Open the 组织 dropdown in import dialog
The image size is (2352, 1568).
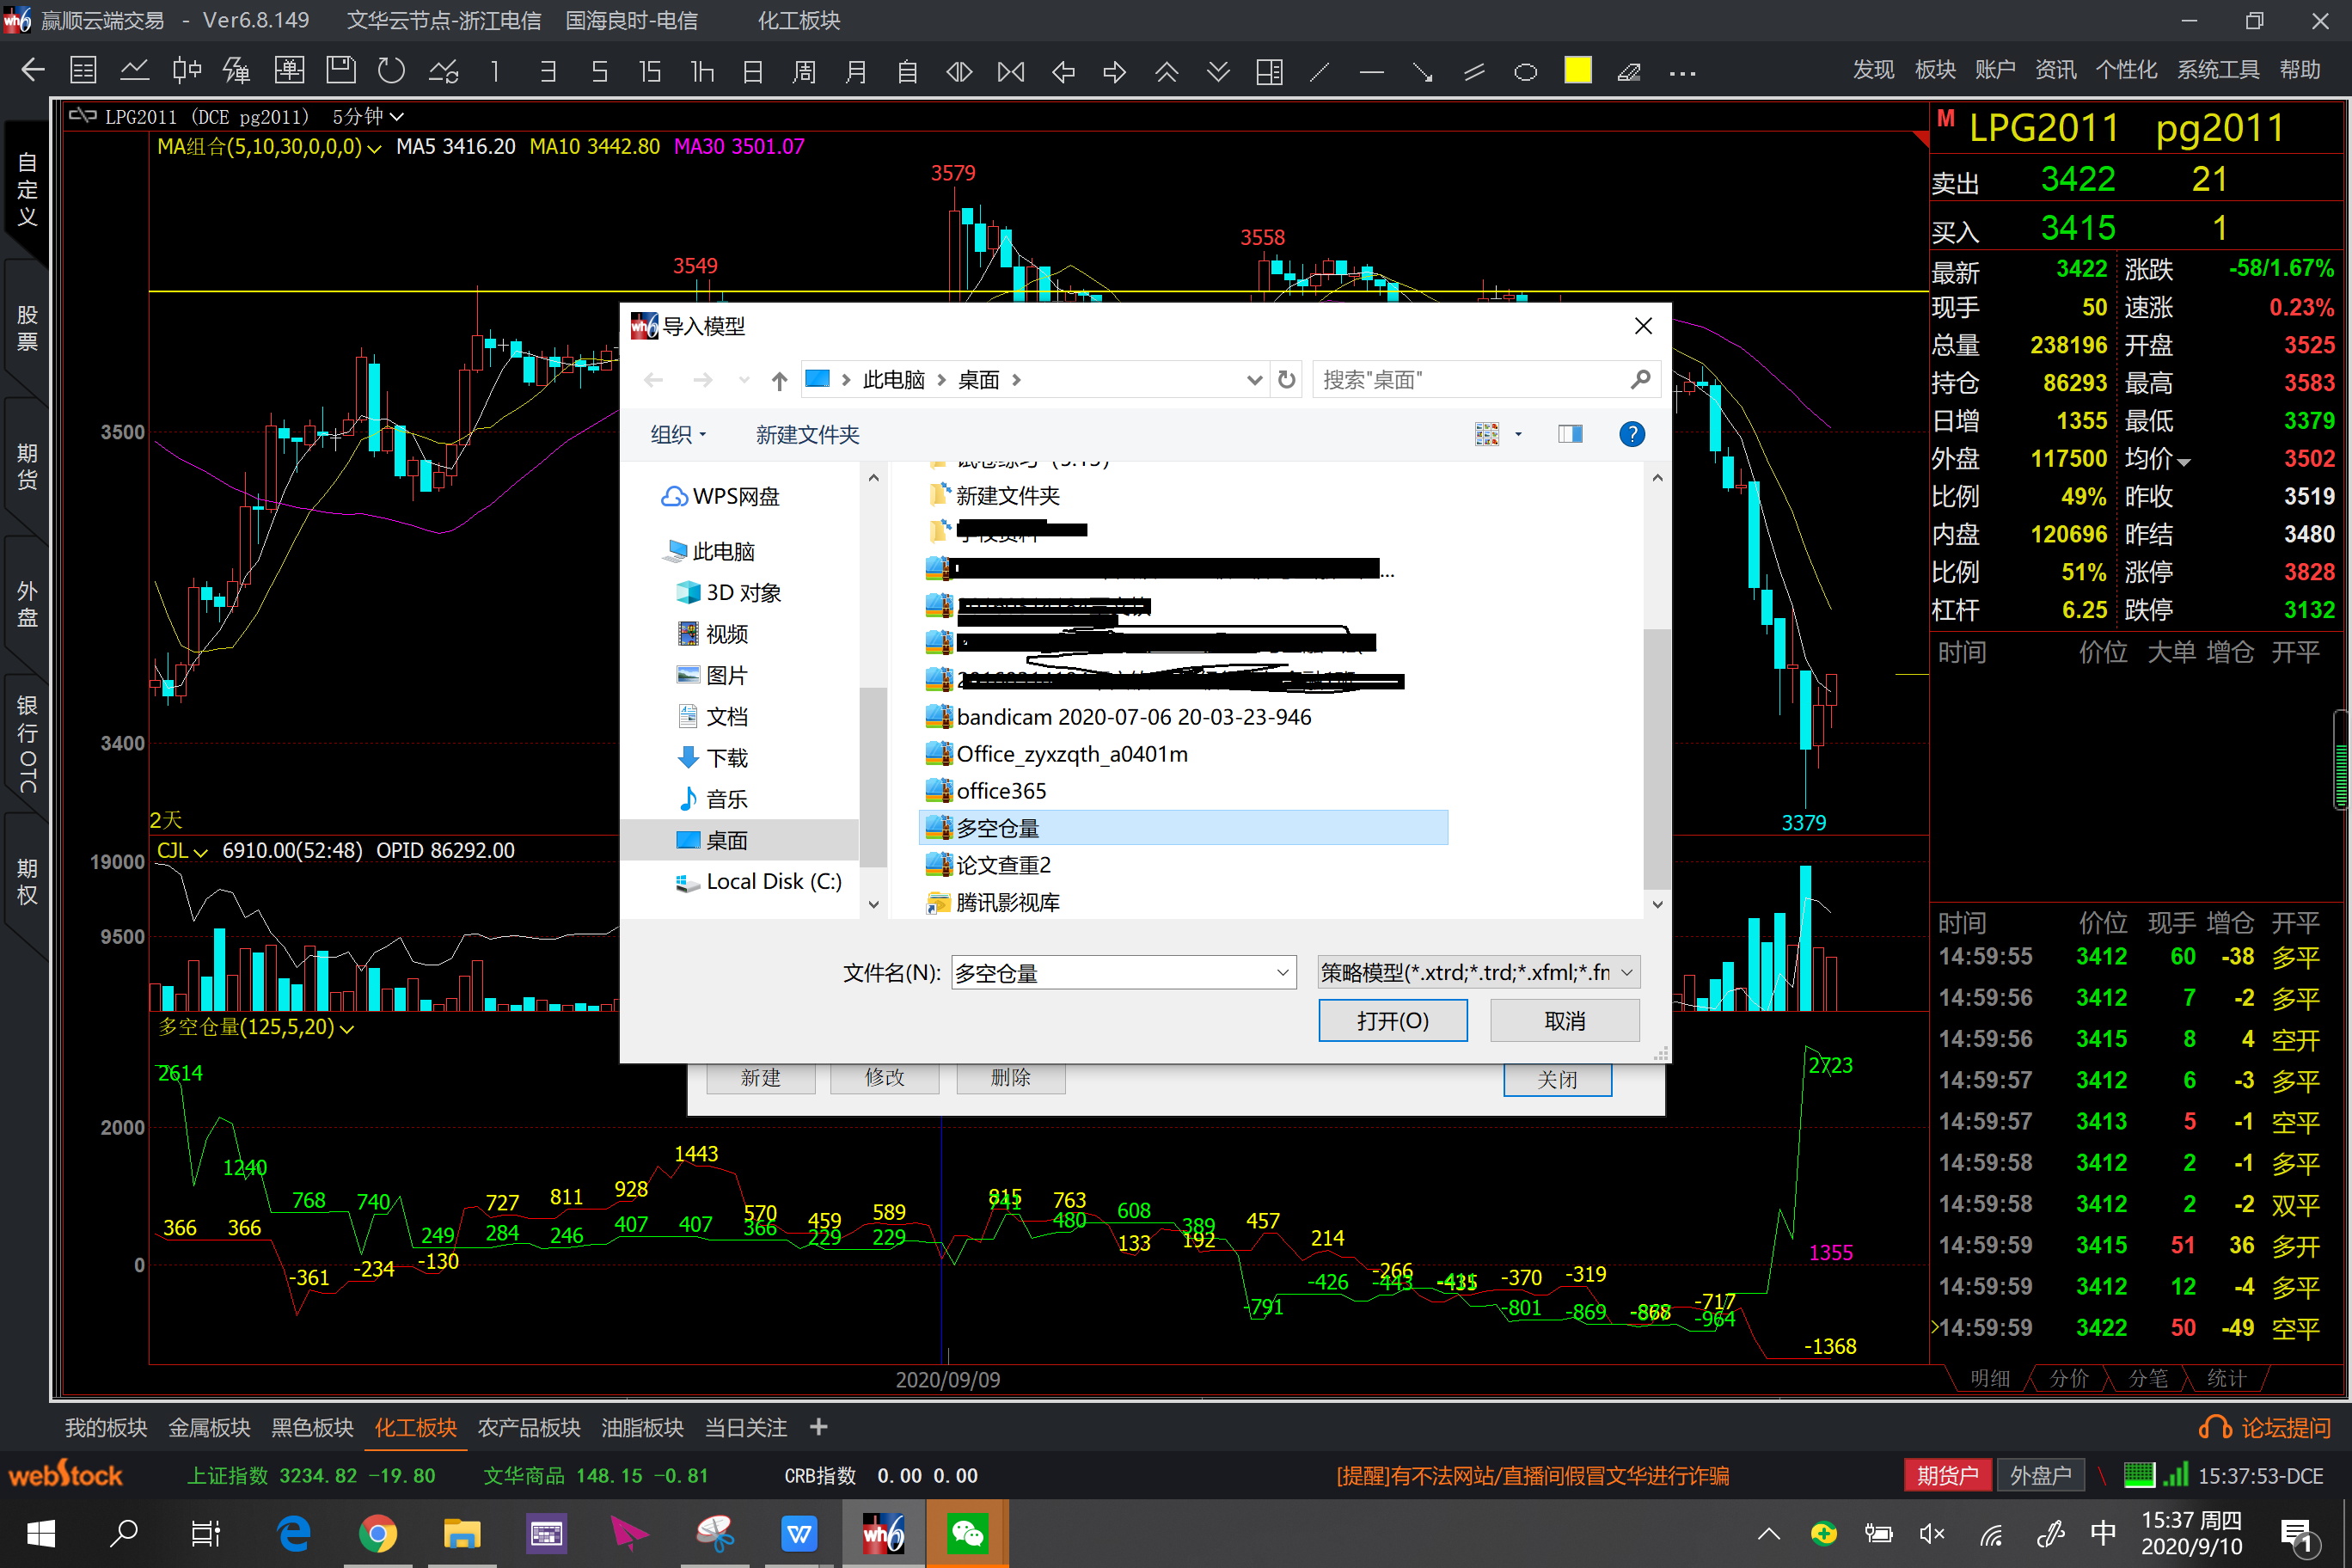(678, 434)
